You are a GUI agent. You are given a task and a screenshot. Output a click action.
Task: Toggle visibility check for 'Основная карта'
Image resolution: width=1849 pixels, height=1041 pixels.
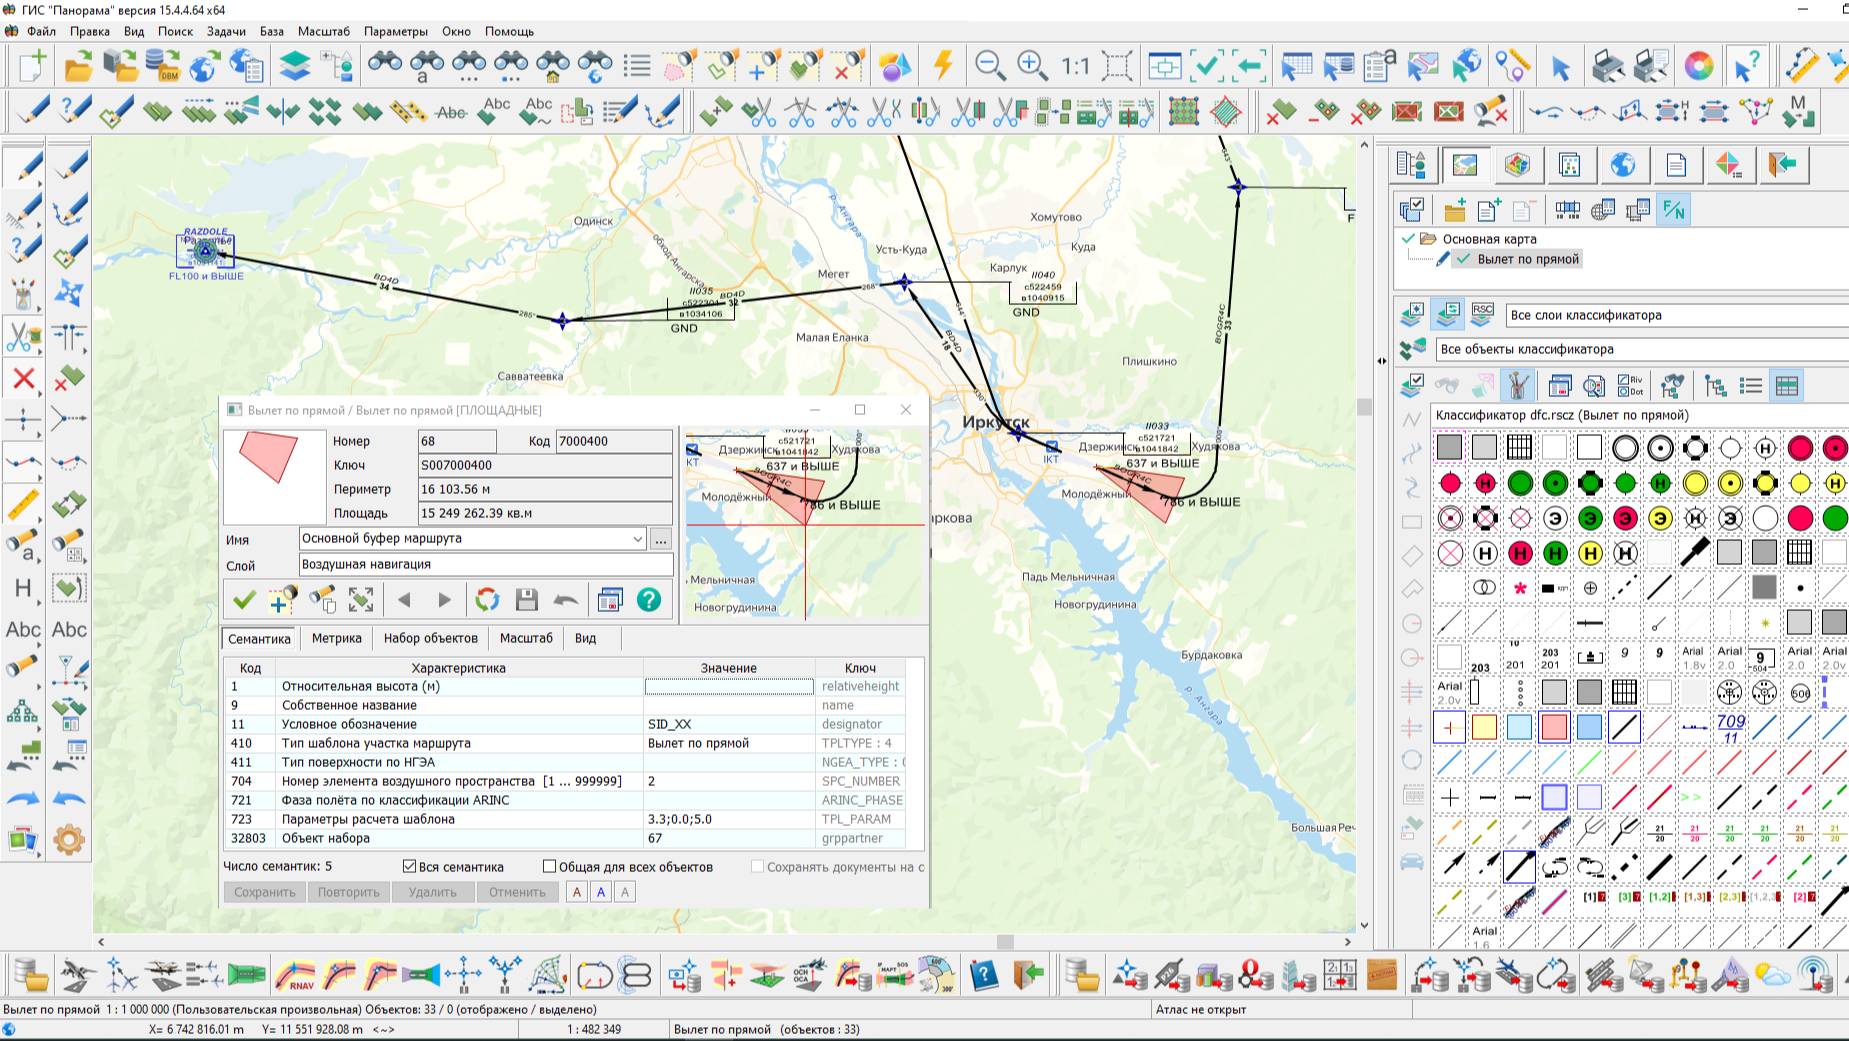pos(1408,239)
